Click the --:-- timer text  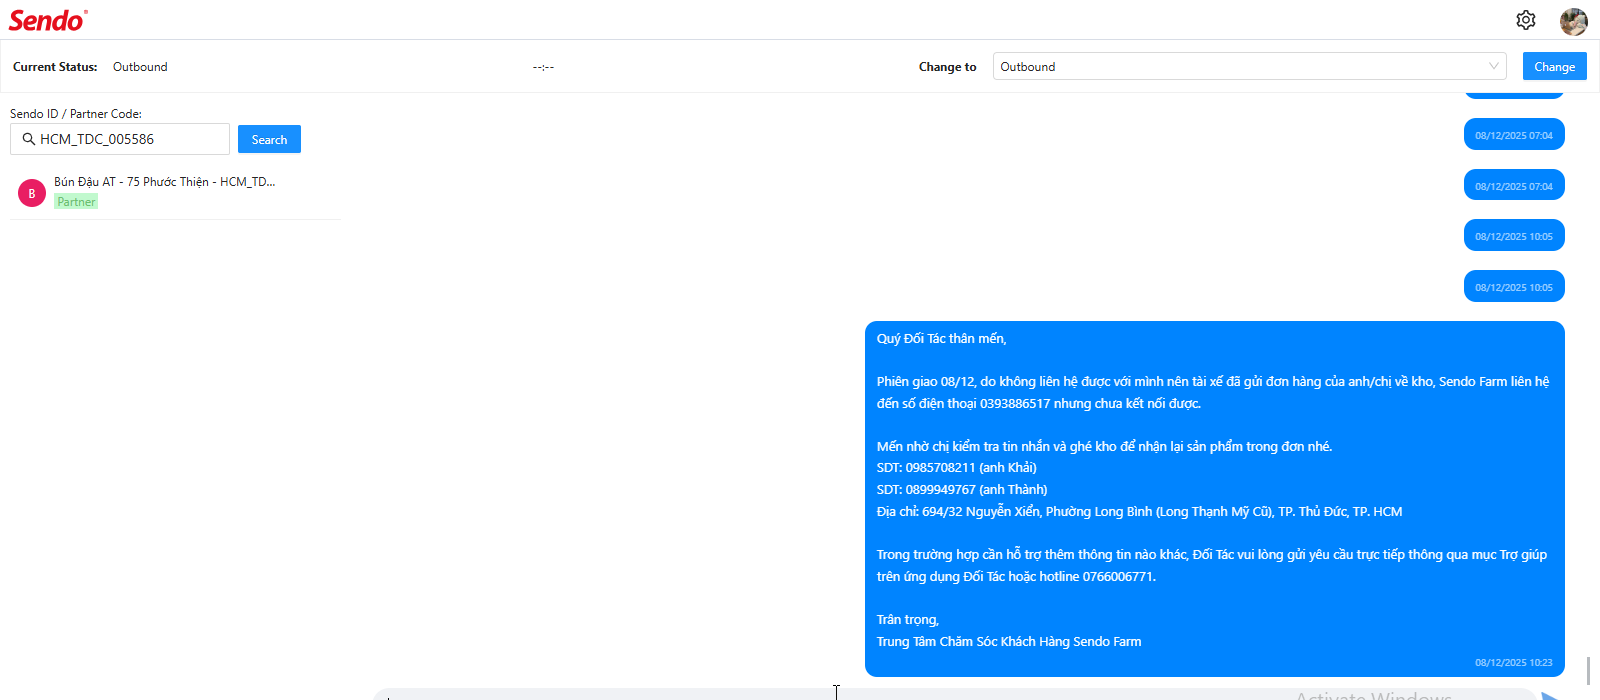[543, 67]
